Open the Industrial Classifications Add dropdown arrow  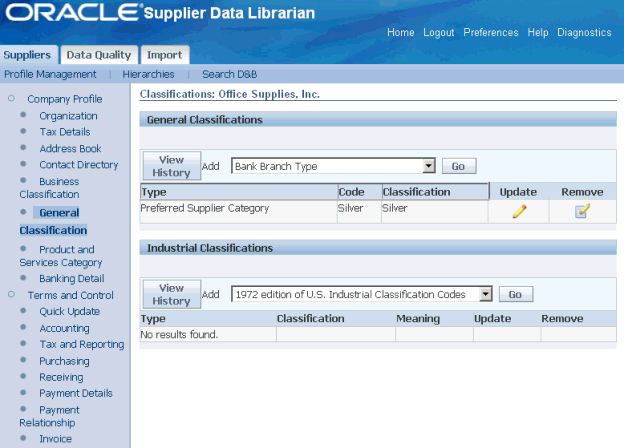tap(486, 294)
